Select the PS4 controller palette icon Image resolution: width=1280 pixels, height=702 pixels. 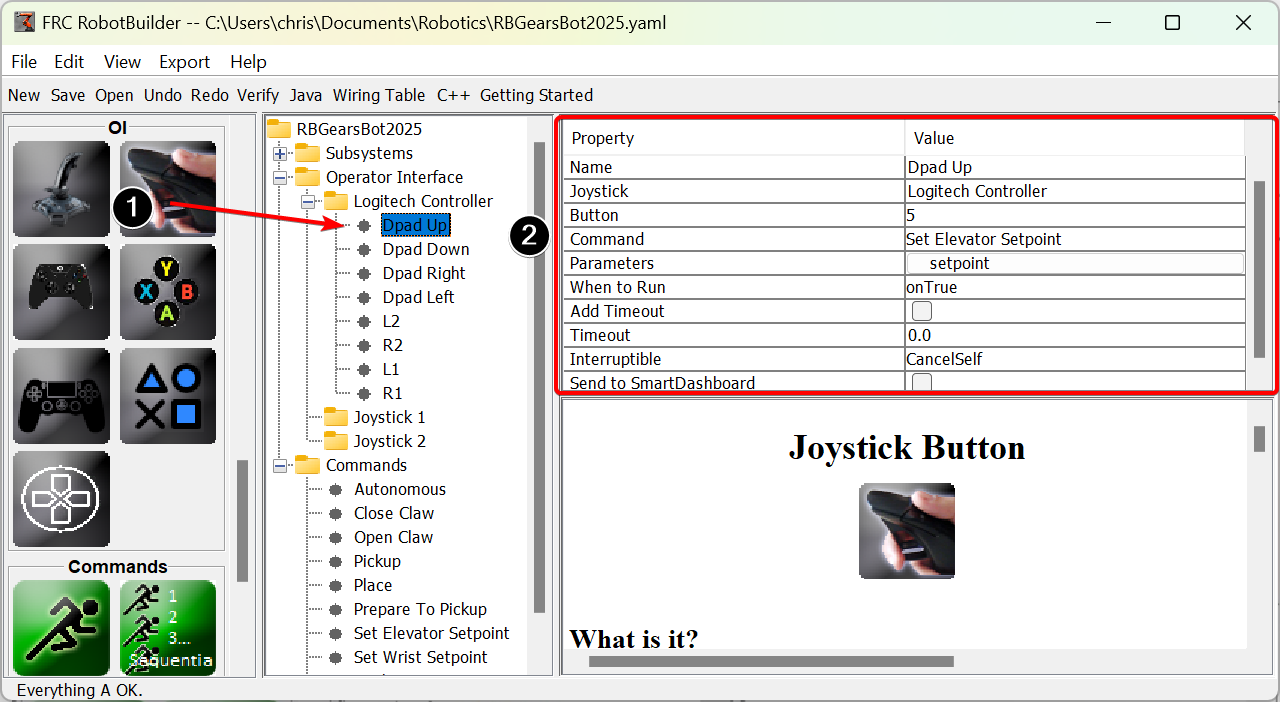pyautogui.click(x=62, y=396)
